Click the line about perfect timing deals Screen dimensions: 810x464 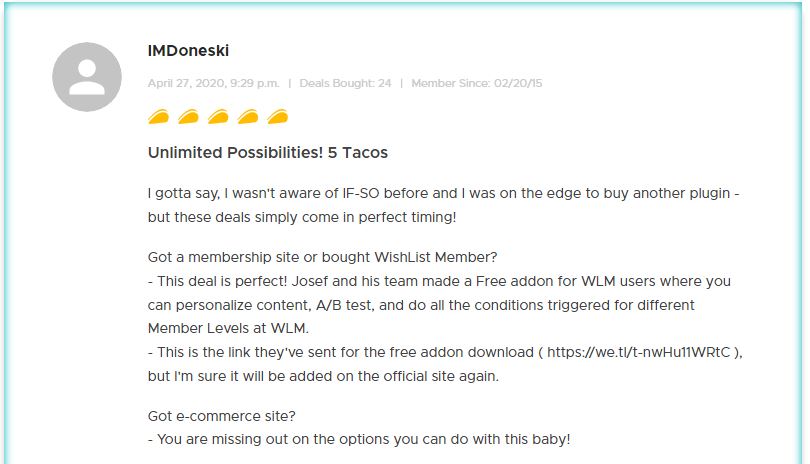(302, 218)
